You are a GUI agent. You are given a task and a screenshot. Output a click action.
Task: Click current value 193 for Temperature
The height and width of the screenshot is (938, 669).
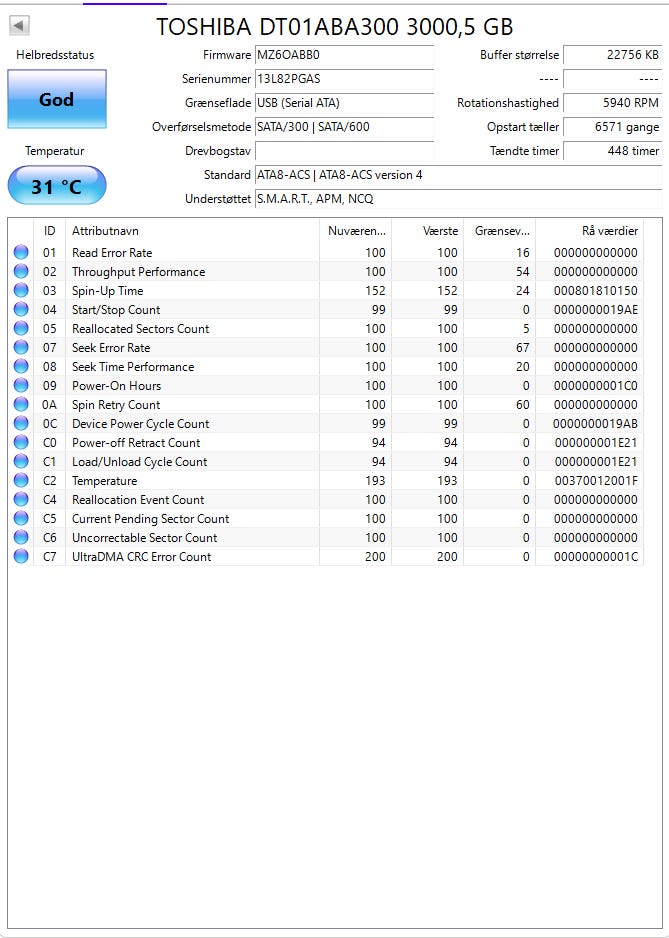point(375,480)
